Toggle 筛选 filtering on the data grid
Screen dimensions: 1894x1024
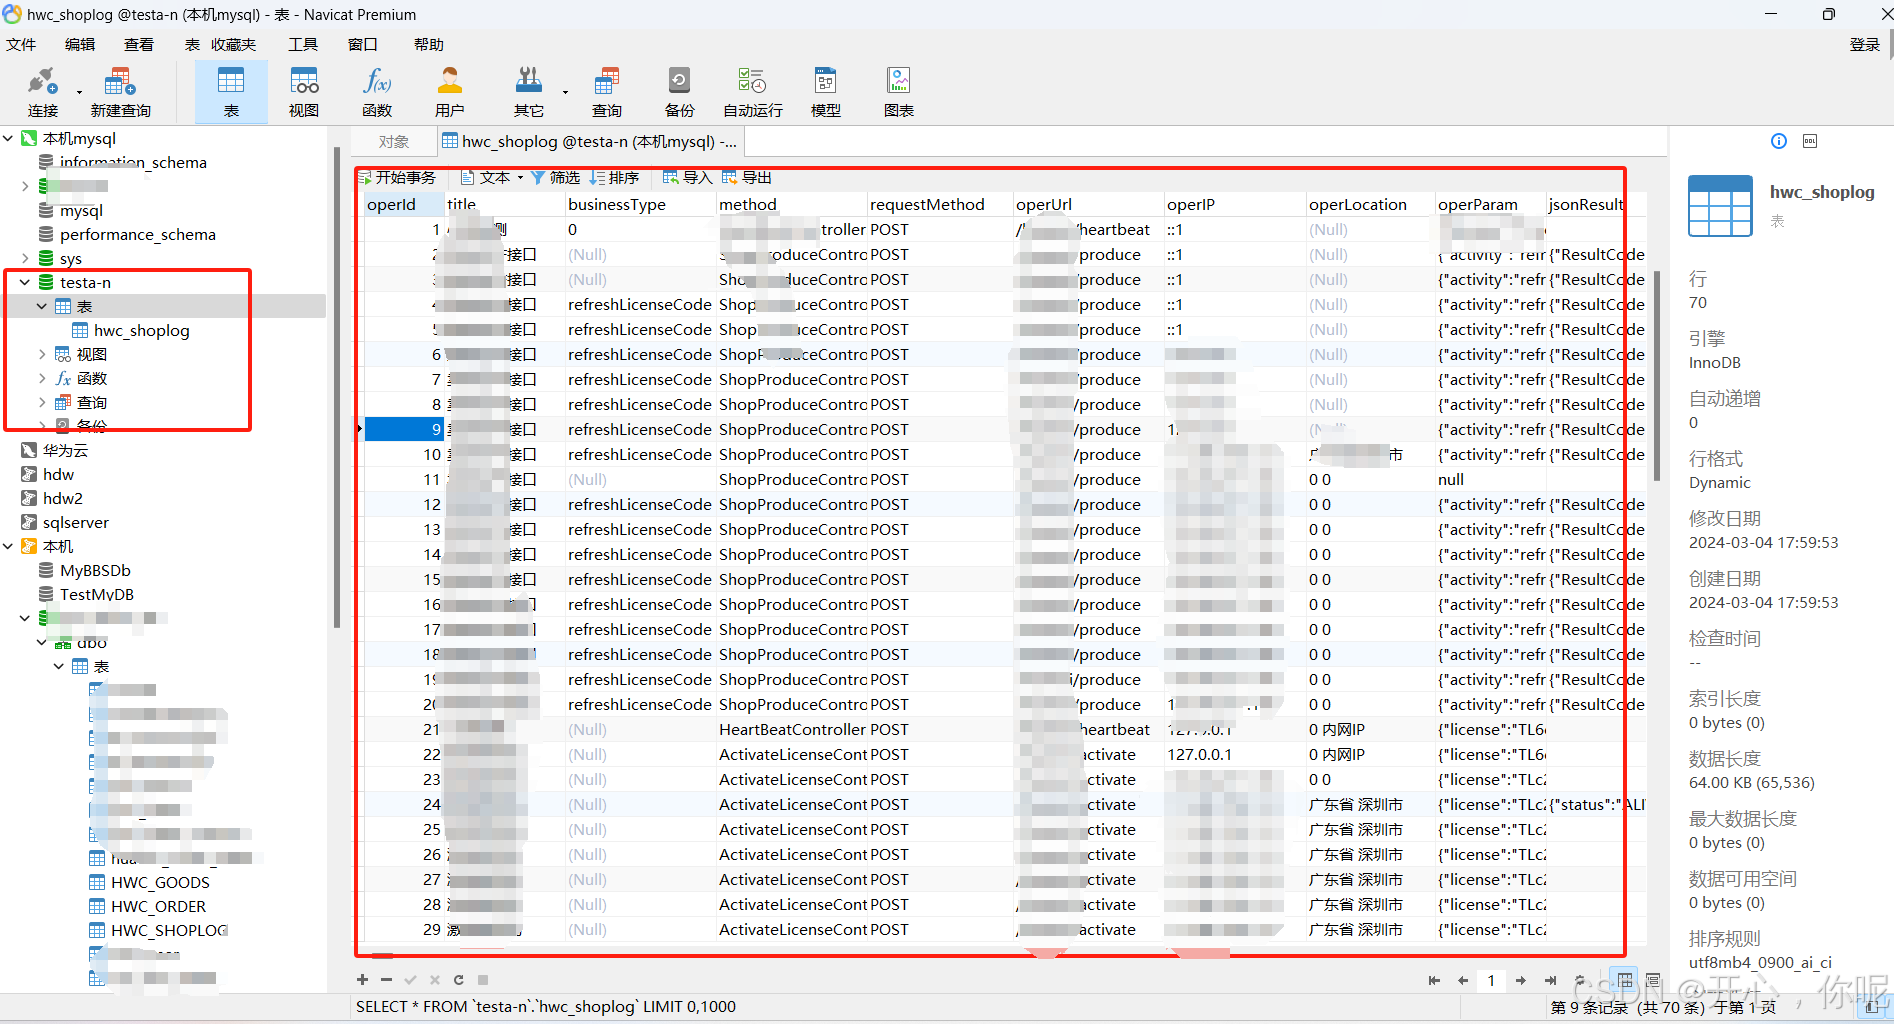pos(556,177)
